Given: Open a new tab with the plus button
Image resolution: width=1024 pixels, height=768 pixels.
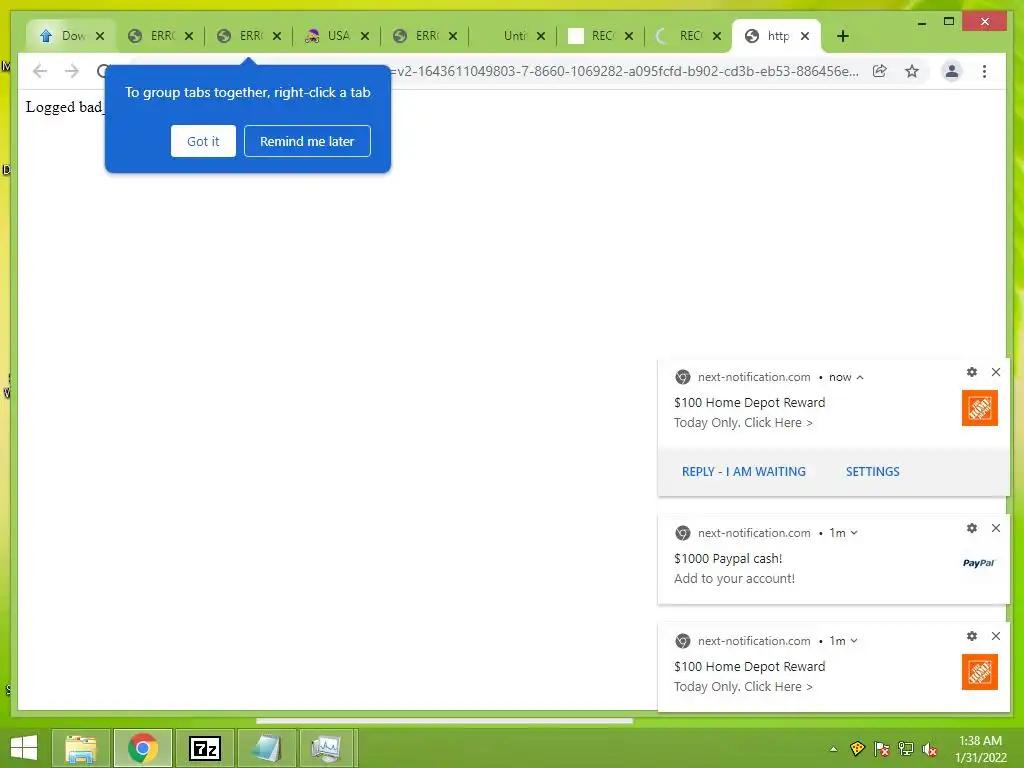Looking at the screenshot, I should click(x=842, y=36).
